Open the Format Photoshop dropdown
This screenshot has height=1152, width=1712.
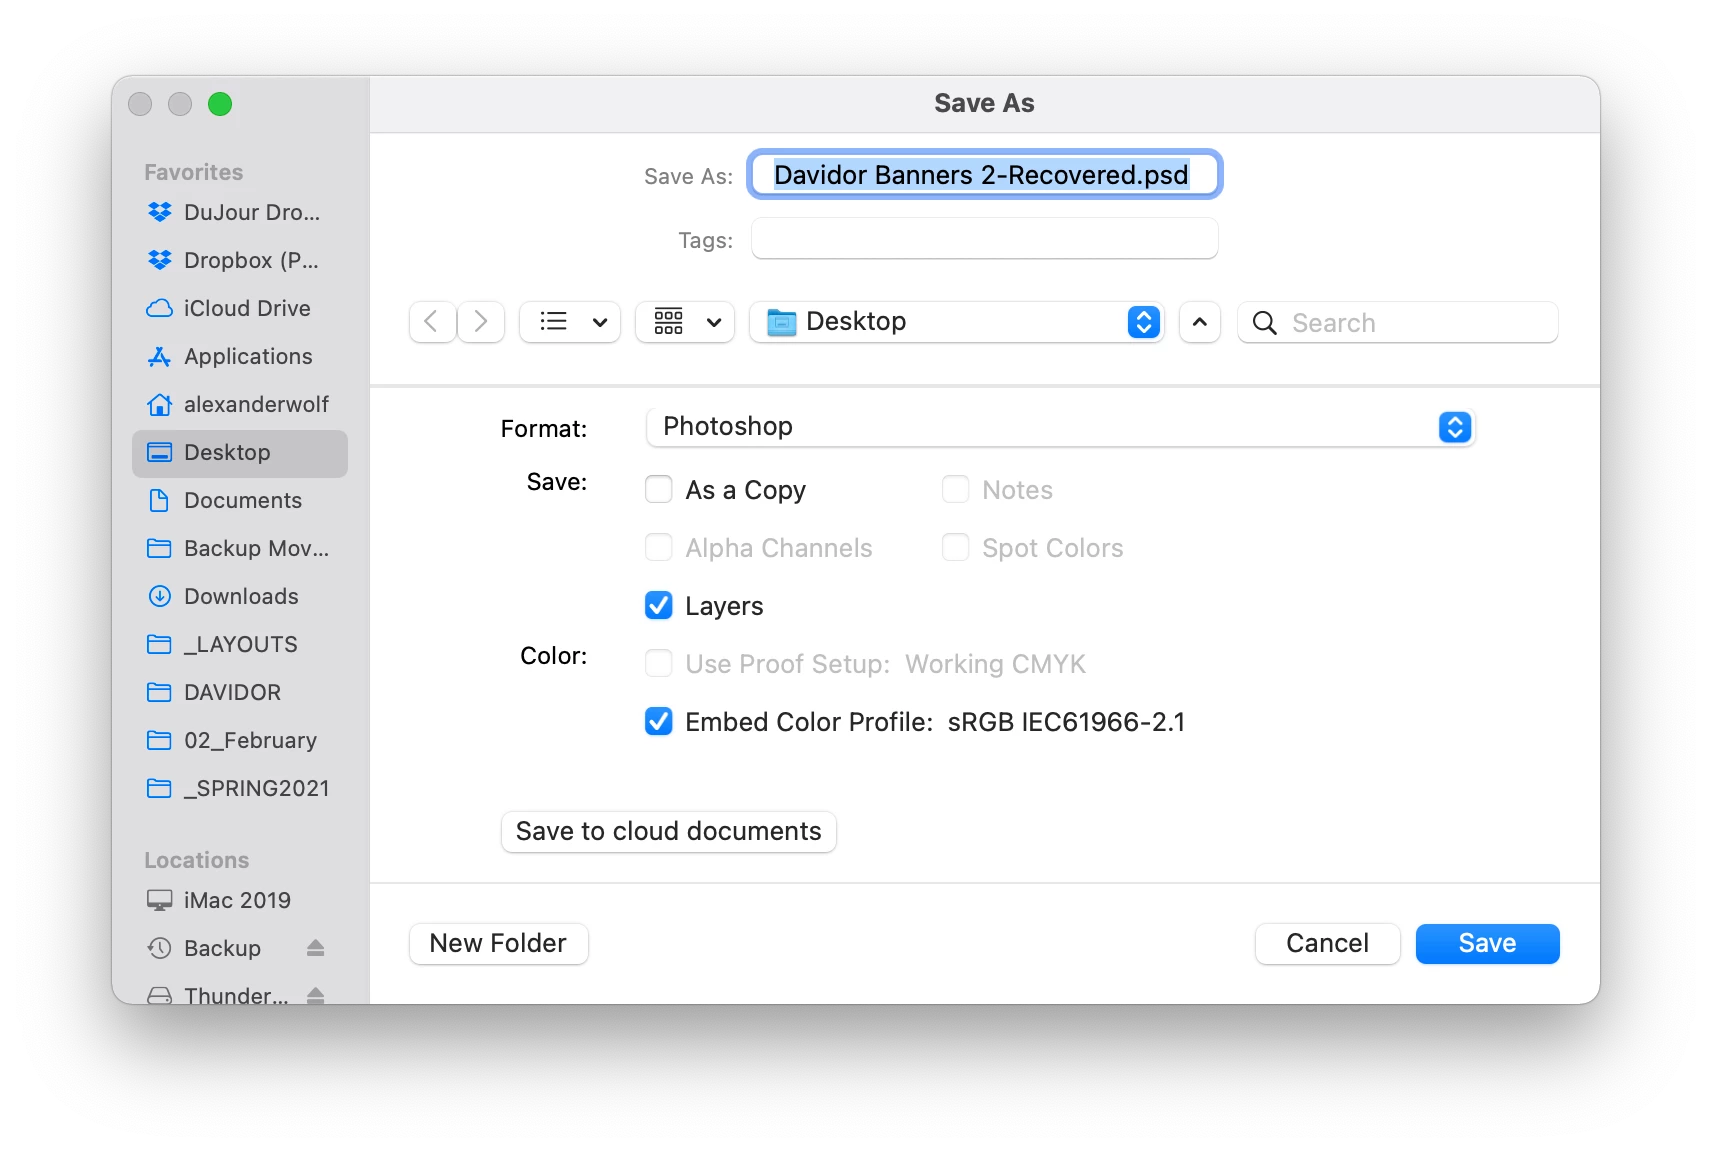[1061, 427]
